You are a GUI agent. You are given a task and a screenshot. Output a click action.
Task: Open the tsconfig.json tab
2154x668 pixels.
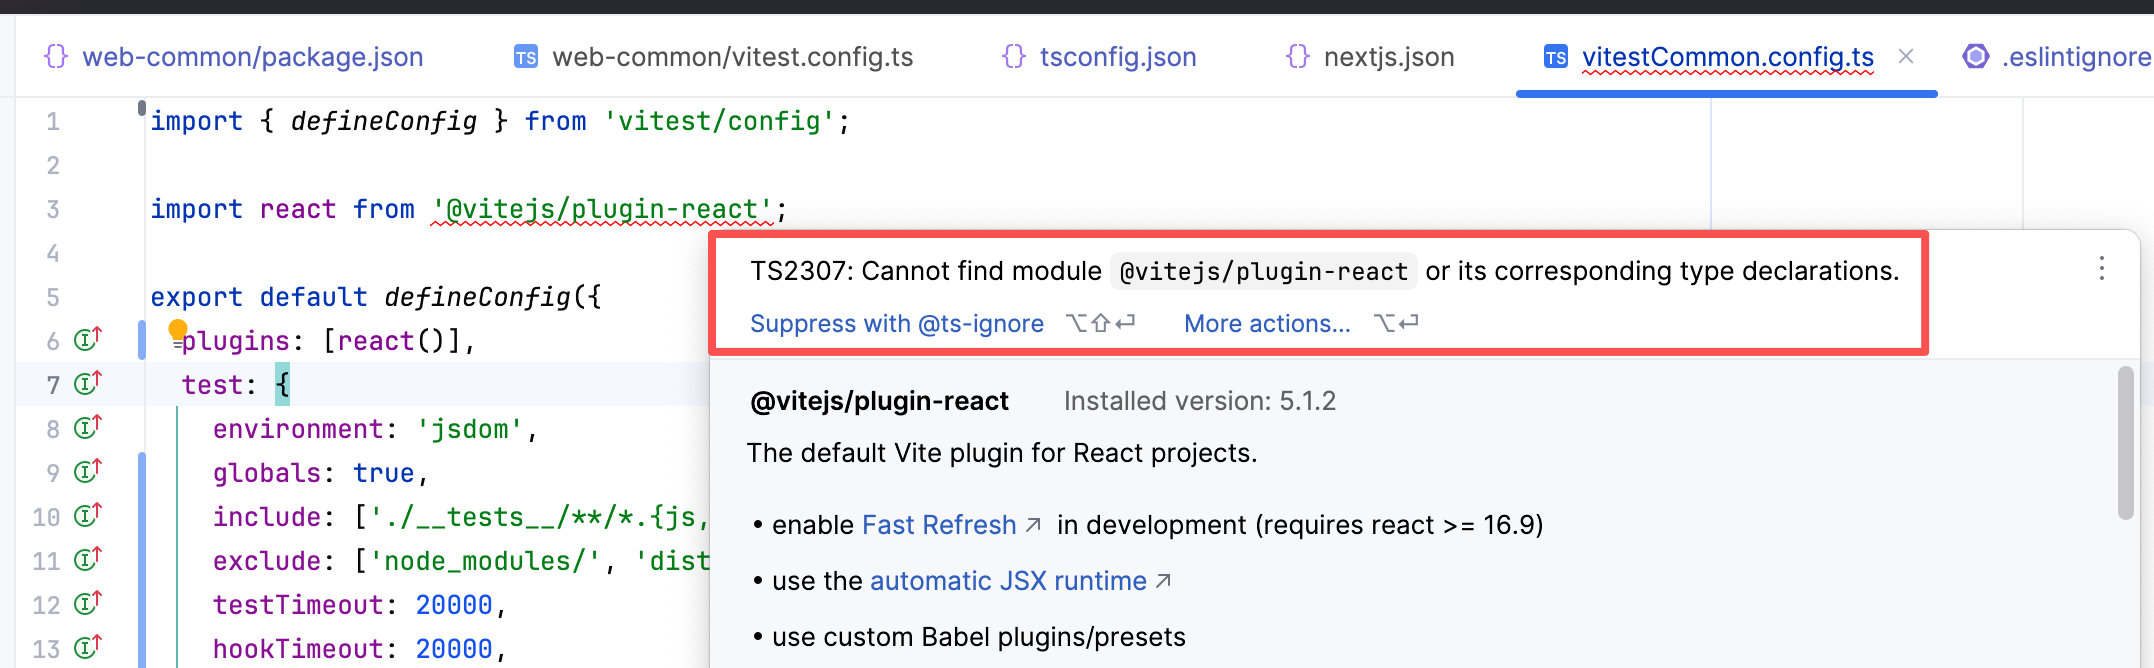[x=1117, y=57]
